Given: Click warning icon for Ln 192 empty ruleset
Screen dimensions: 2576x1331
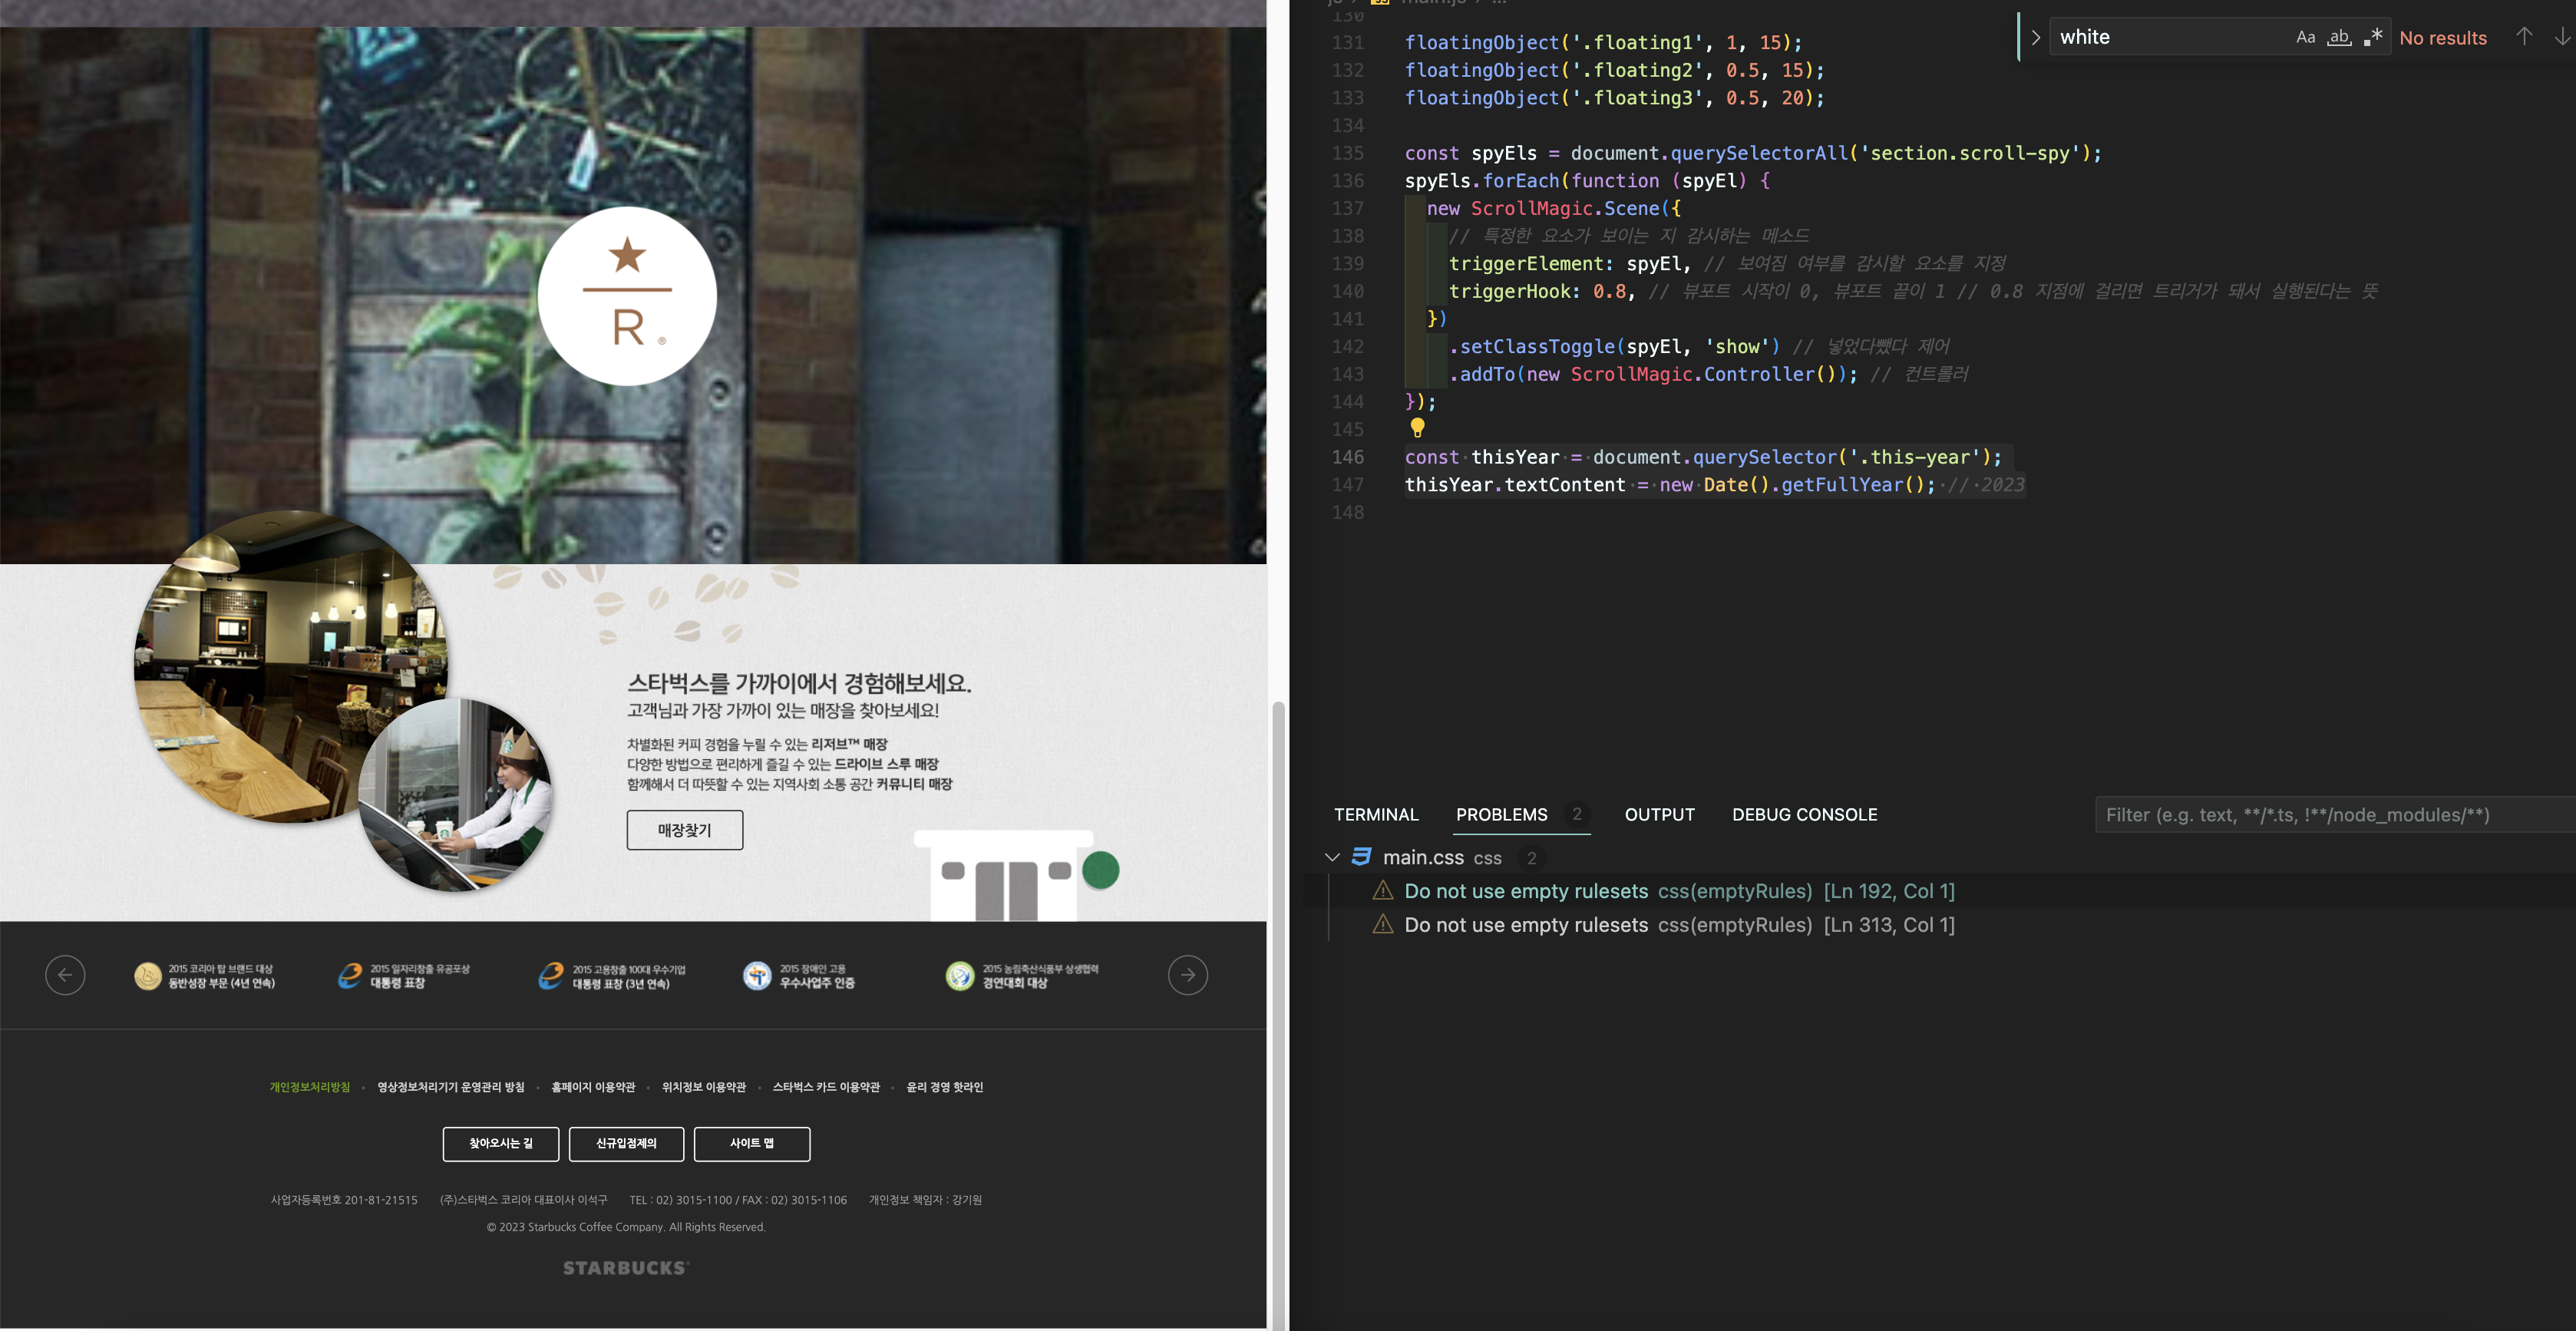Looking at the screenshot, I should coord(1383,891).
